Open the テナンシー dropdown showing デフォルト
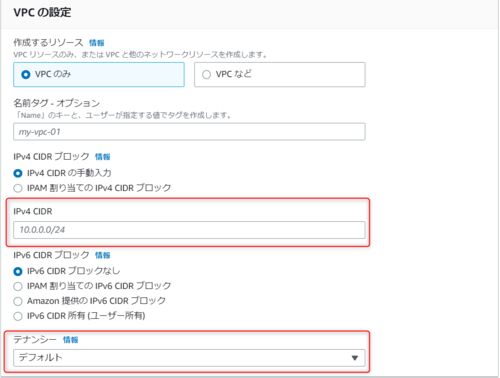Screen dimensions: 500x378 189,358
